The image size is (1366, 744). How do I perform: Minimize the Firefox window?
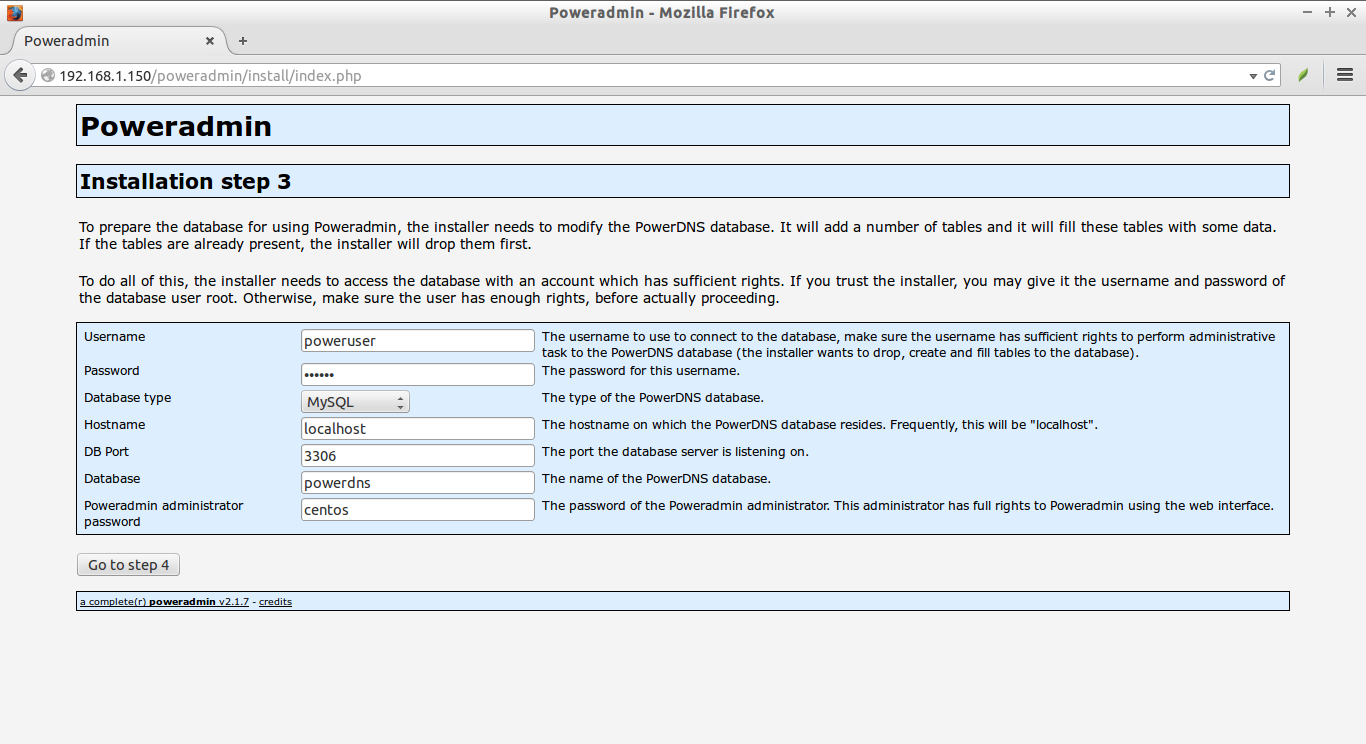[1309, 12]
